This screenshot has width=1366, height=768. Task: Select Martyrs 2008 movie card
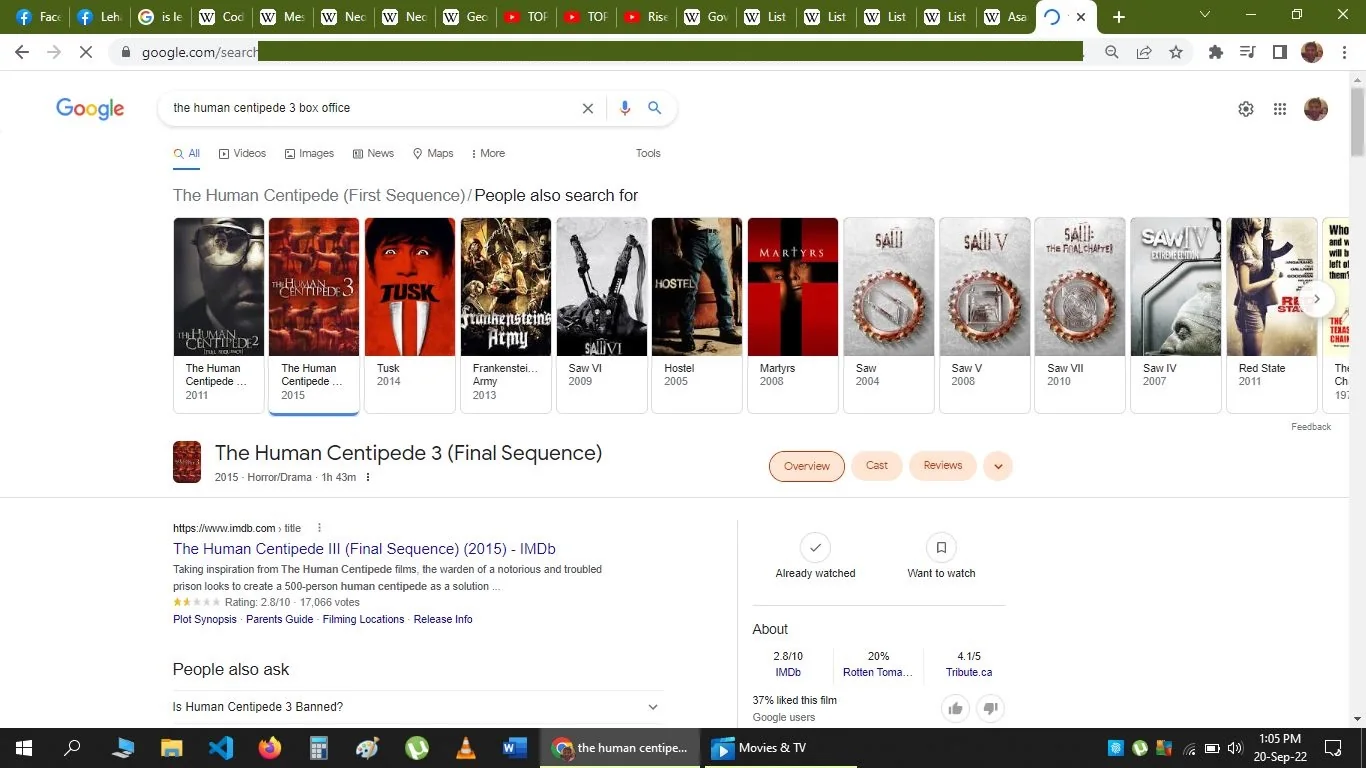793,315
